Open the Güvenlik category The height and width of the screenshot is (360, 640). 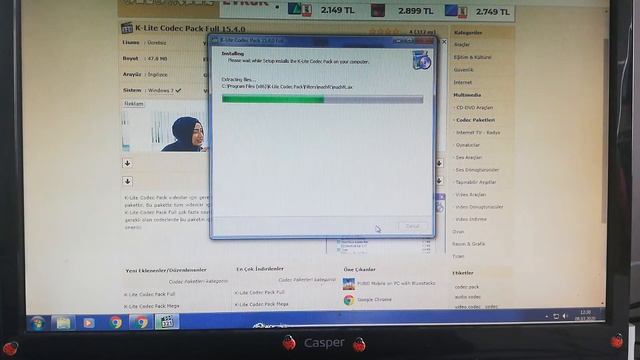tap(463, 70)
